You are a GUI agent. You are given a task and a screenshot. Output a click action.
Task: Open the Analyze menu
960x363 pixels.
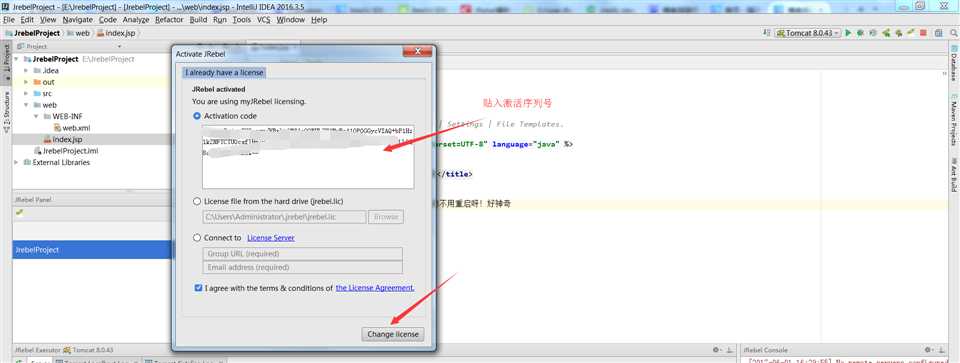click(x=136, y=20)
